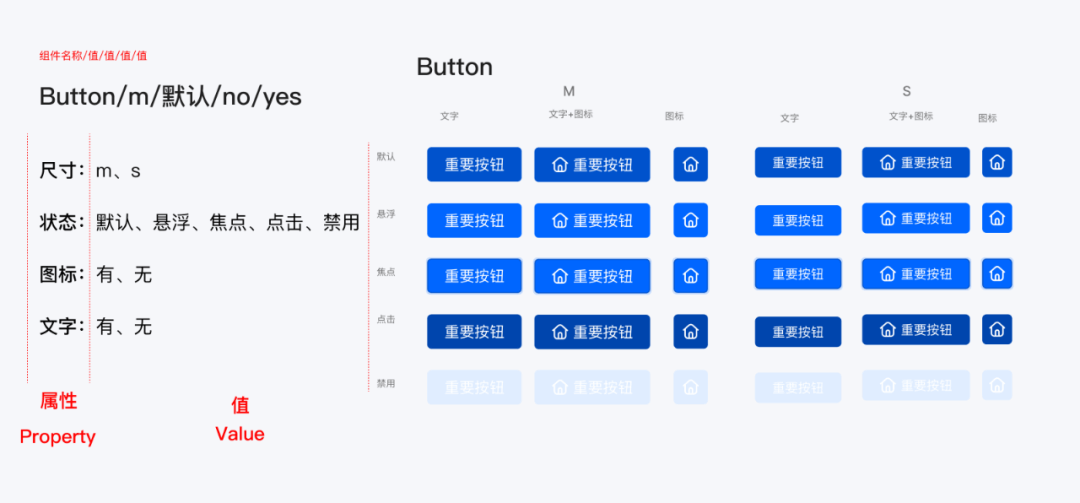The image size is (1080, 503).
Task: Click the S focus-state home icon button
Action: (997, 274)
